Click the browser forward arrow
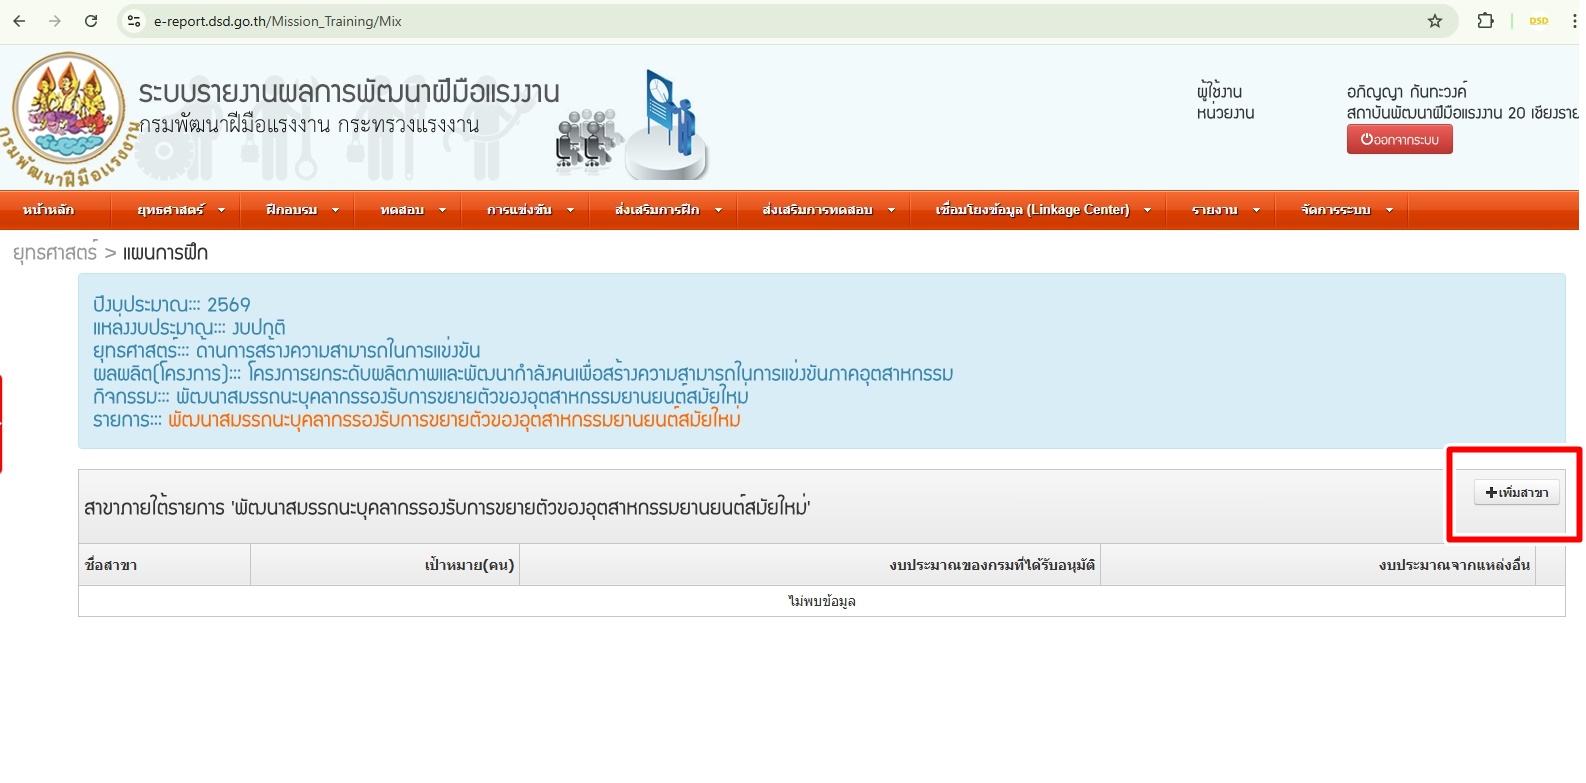Image resolution: width=1586 pixels, height=783 pixels. 55,21
